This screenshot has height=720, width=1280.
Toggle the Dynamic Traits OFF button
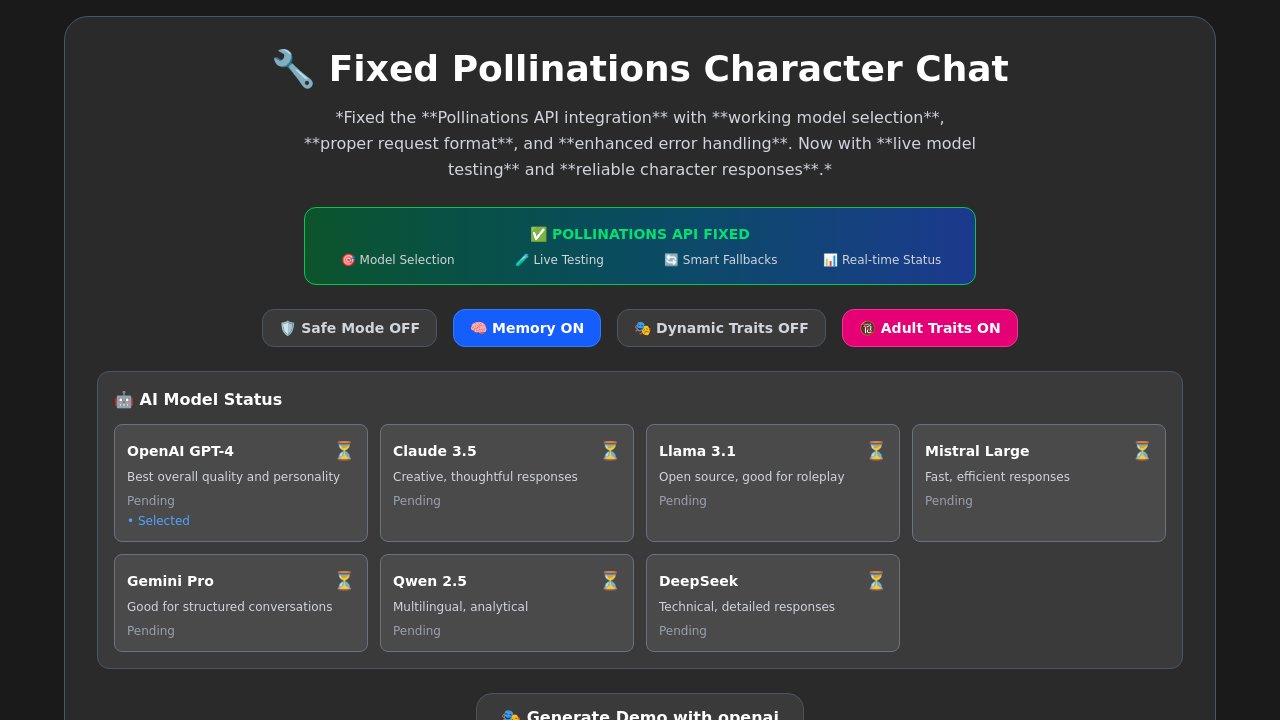[721, 328]
